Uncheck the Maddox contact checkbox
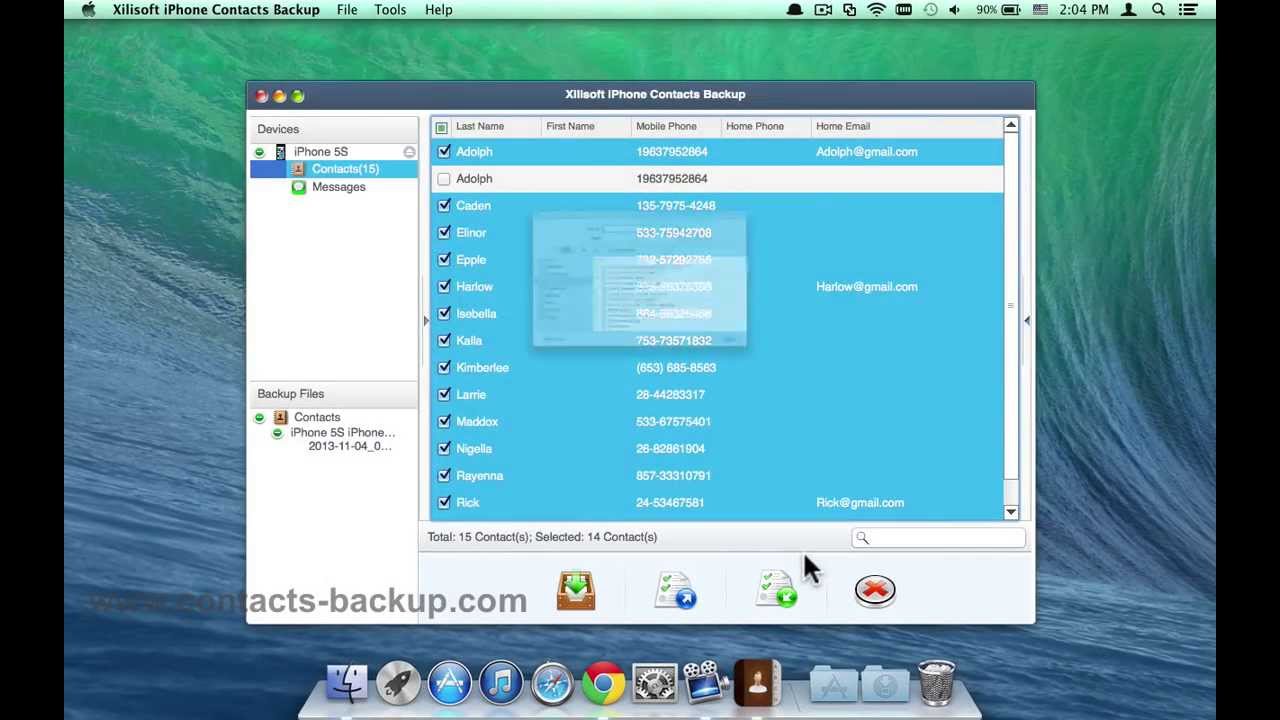Viewport: 1280px width, 720px height. pyautogui.click(x=444, y=422)
